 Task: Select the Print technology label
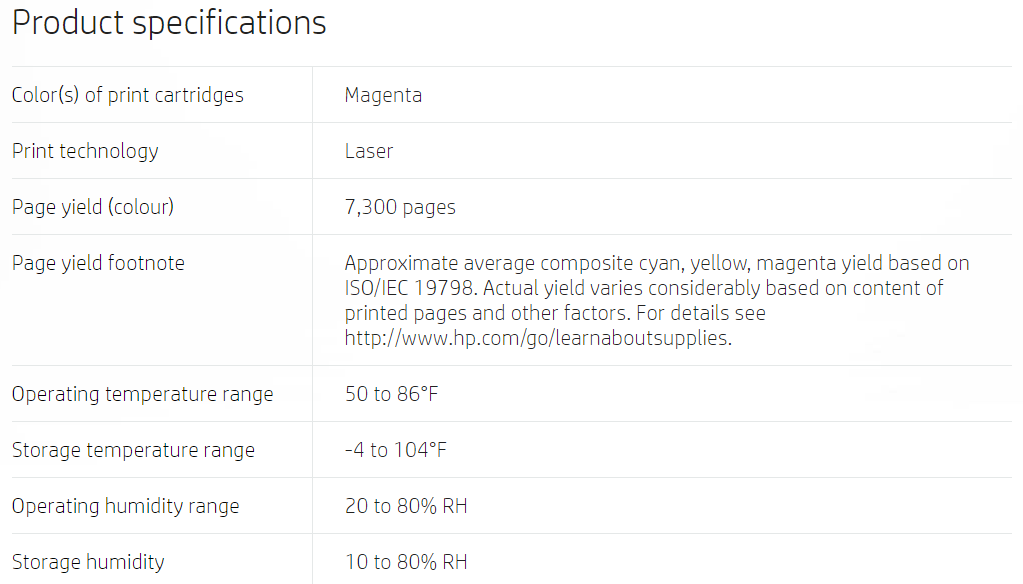coord(85,151)
